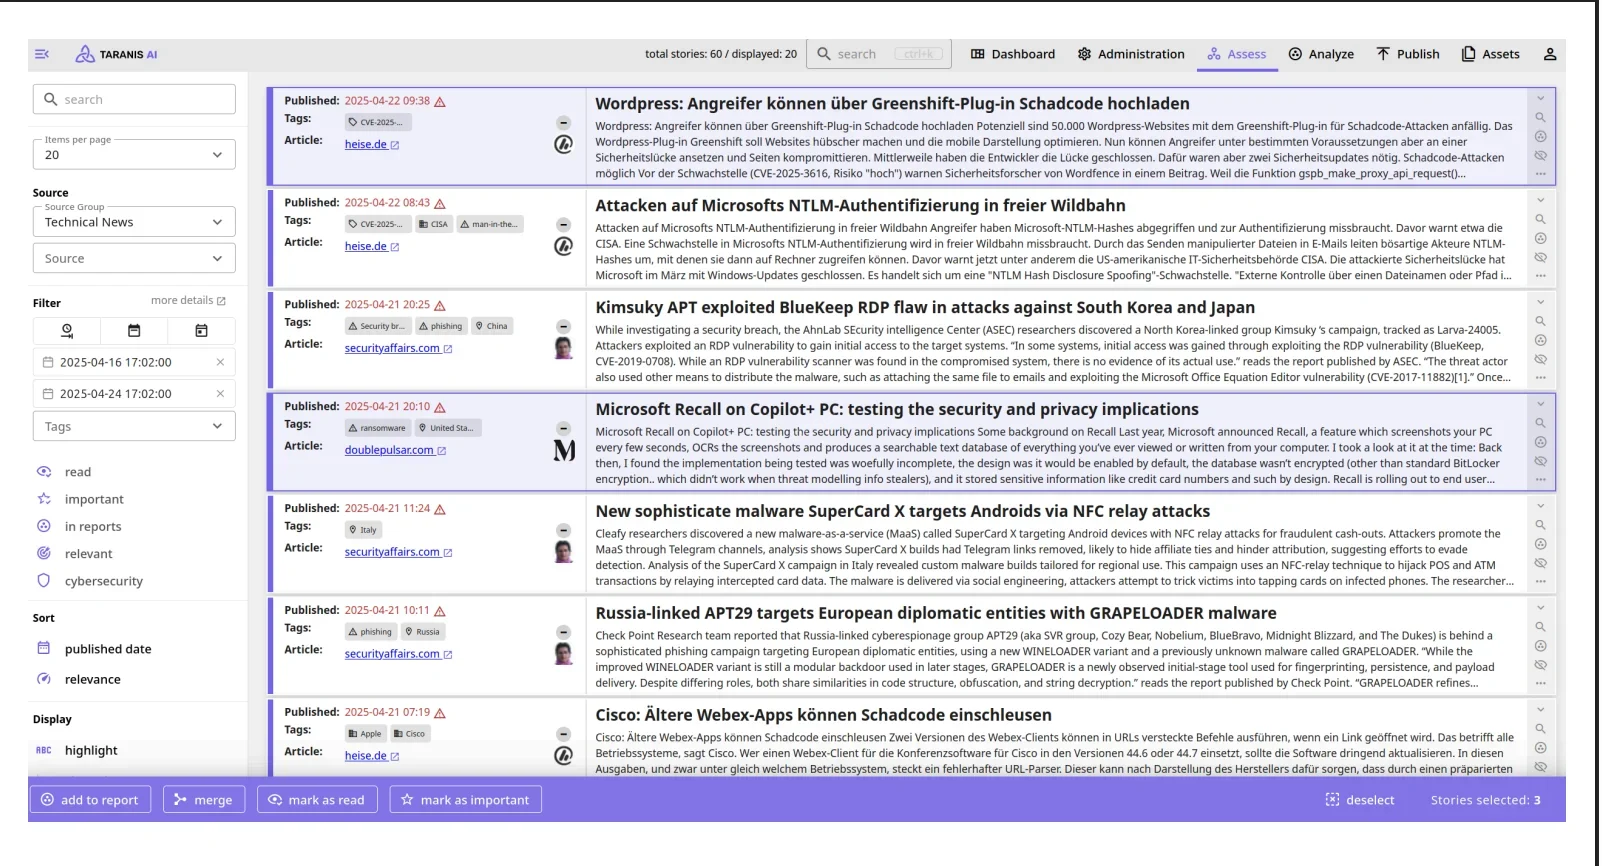This screenshot has width=1602, height=866.
Task: Toggle the read filter
Action: 77,472
